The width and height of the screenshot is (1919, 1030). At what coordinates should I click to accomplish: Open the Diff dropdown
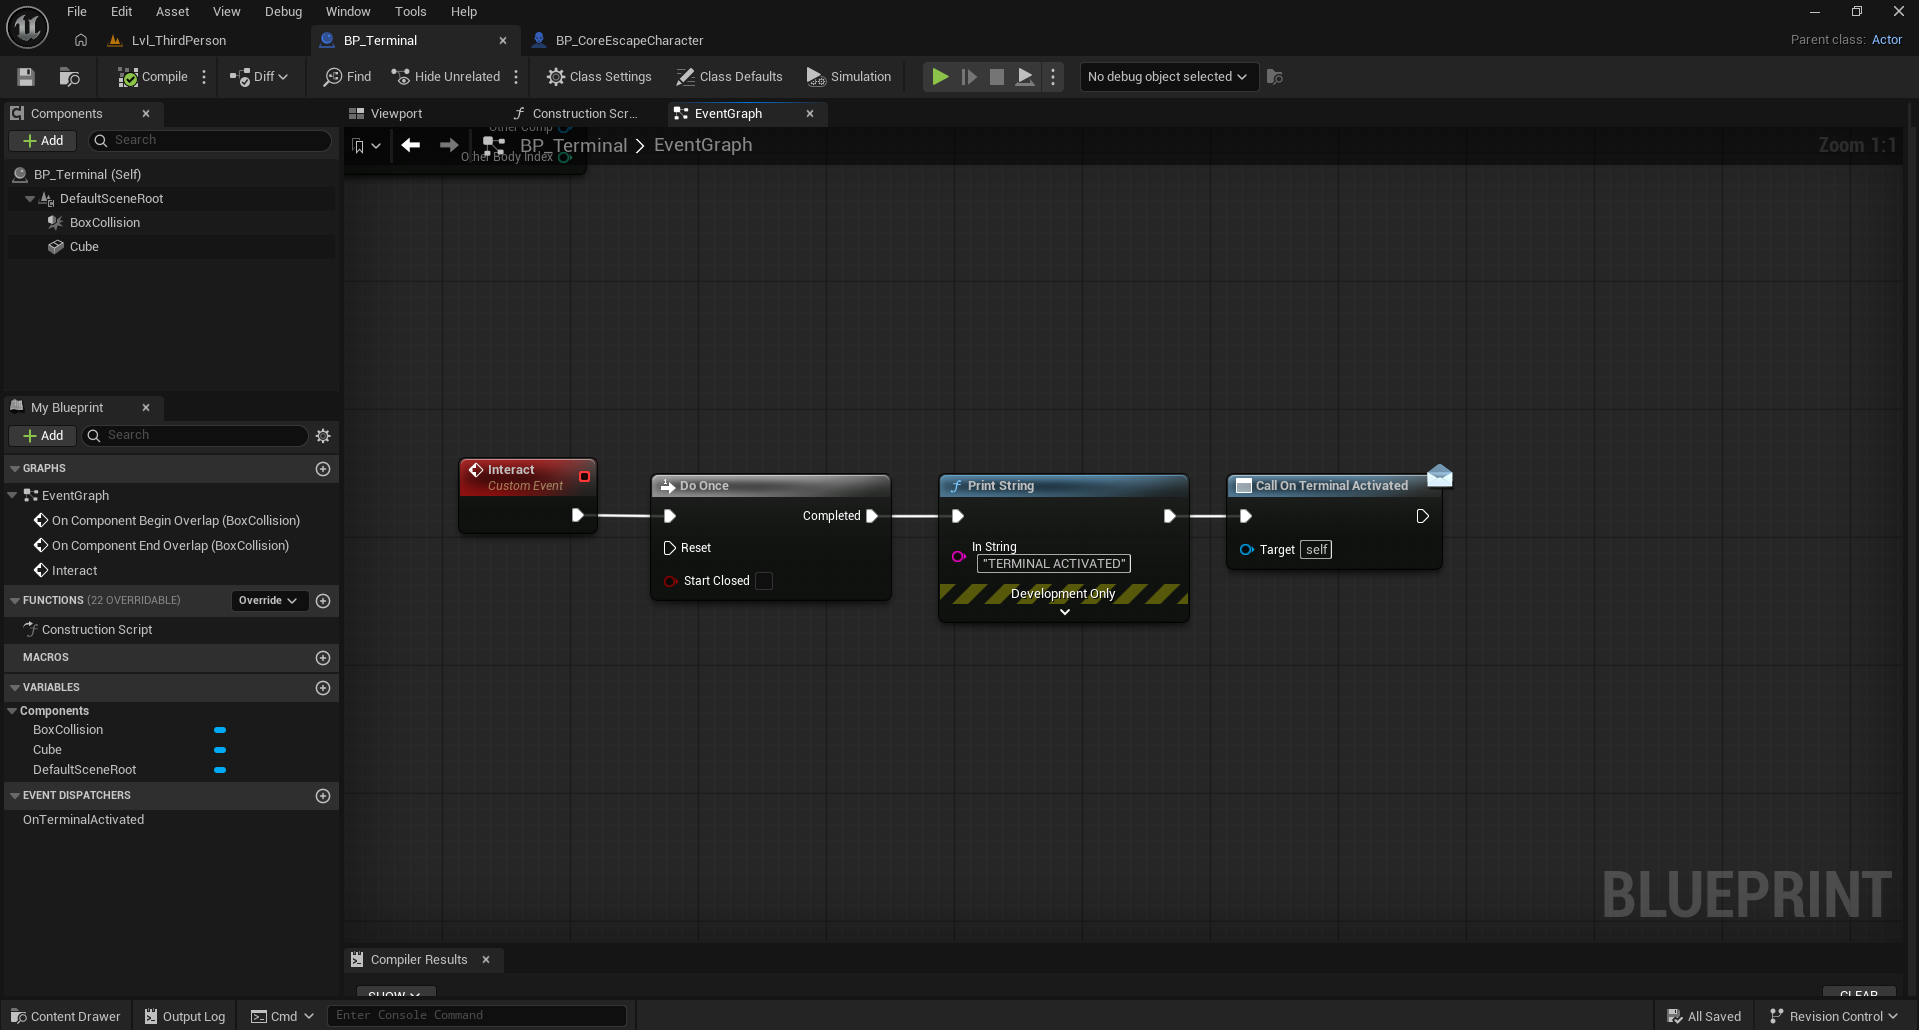pyautogui.click(x=259, y=77)
